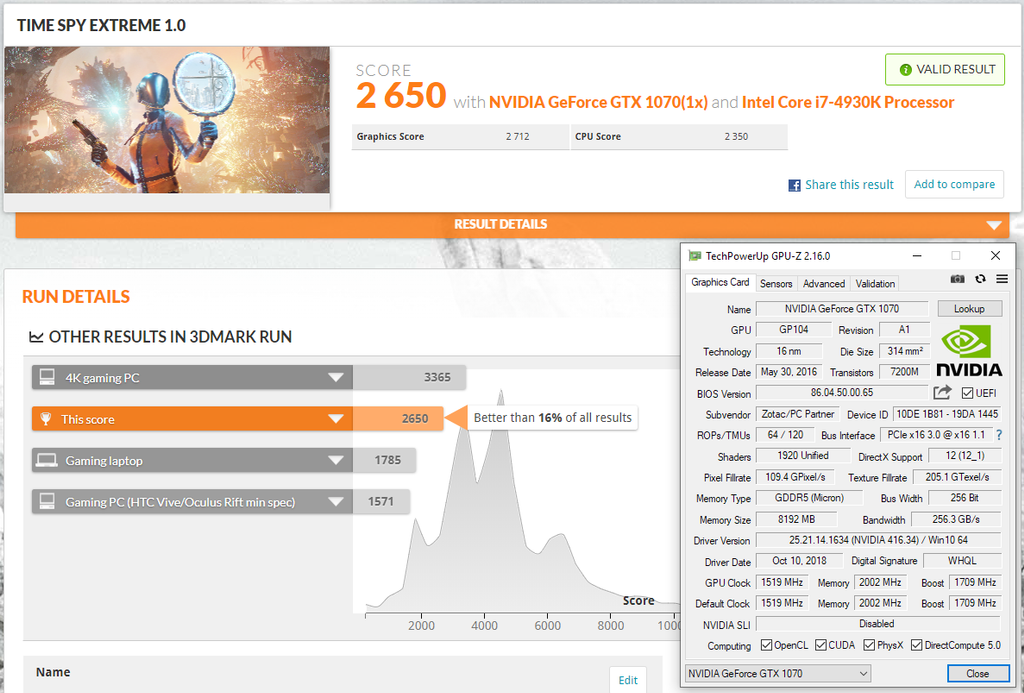Click the Facebook icon next to Share

(794, 185)
